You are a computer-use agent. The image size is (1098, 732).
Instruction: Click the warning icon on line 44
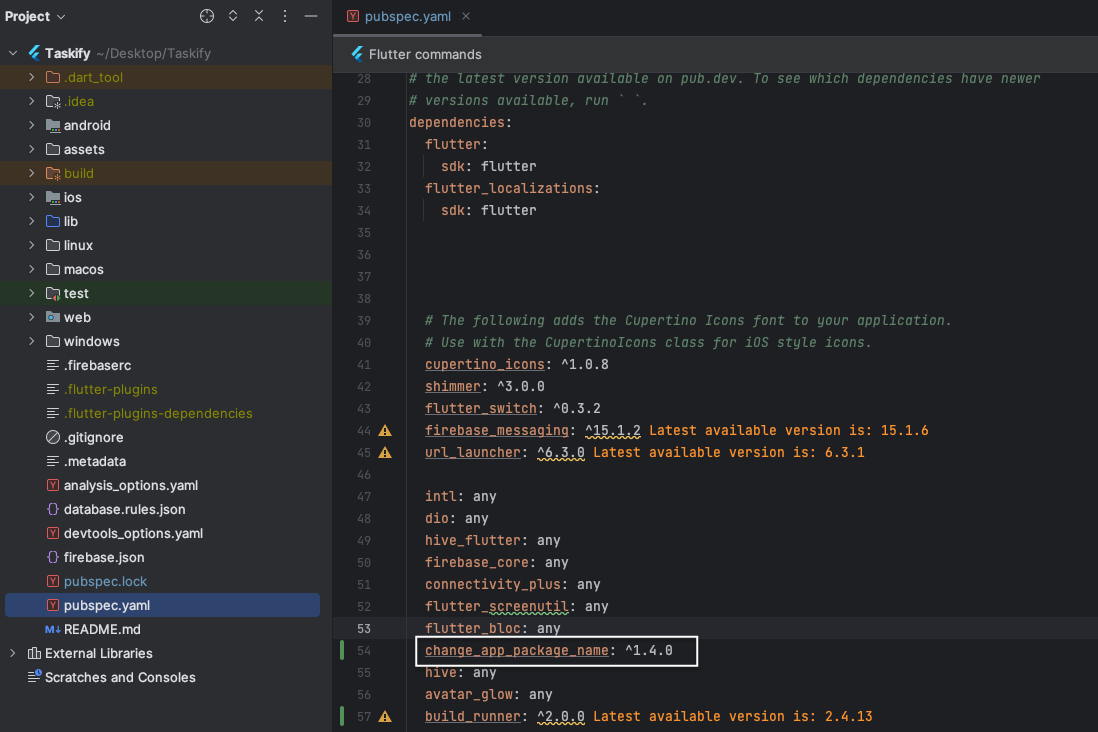(385, 431)
